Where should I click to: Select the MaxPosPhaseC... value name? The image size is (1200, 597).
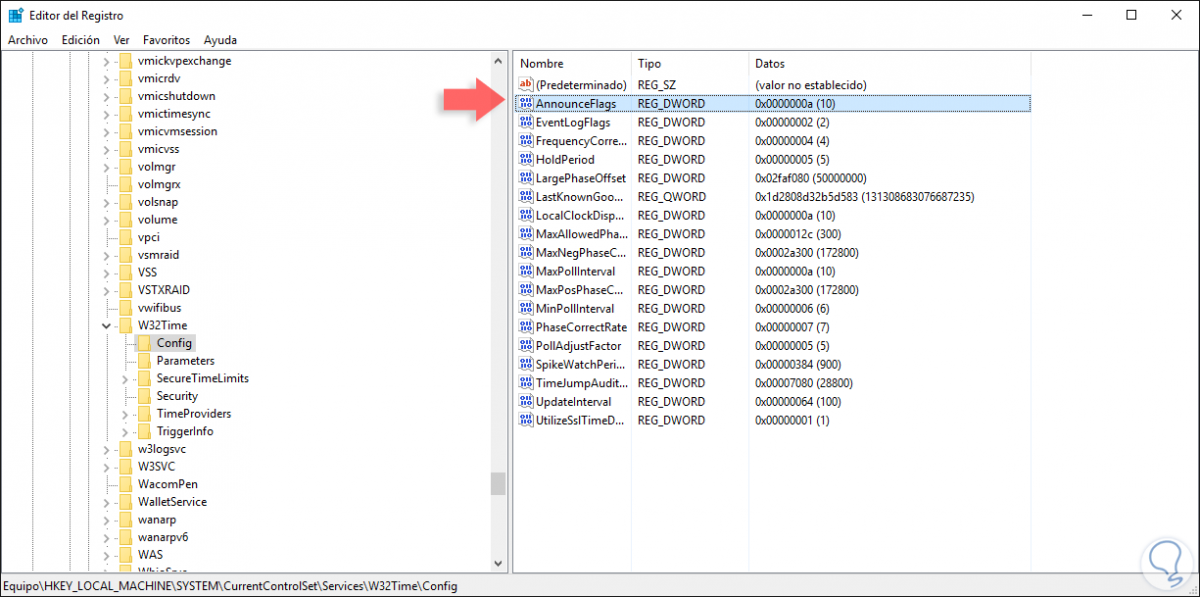click(580, 290)
